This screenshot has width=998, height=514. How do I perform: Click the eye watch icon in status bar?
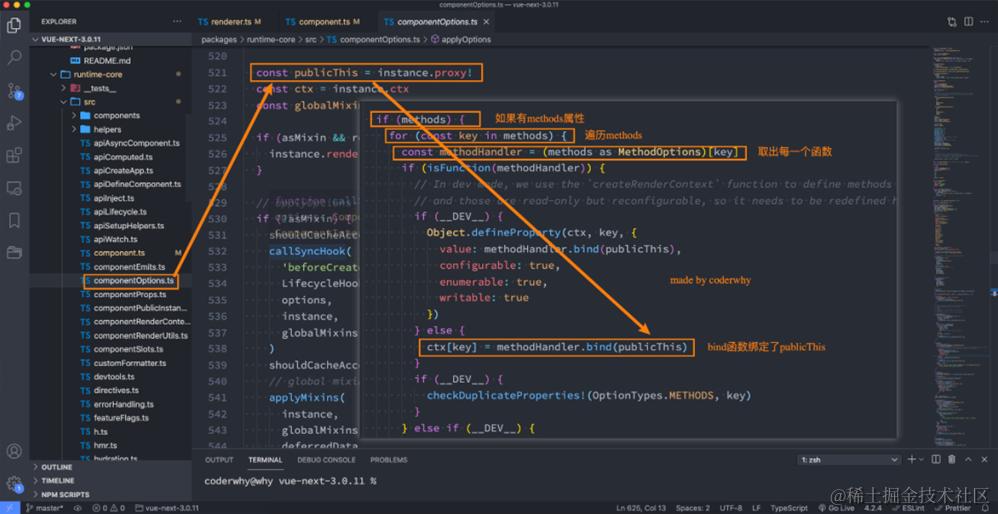(x=78, y=508)
